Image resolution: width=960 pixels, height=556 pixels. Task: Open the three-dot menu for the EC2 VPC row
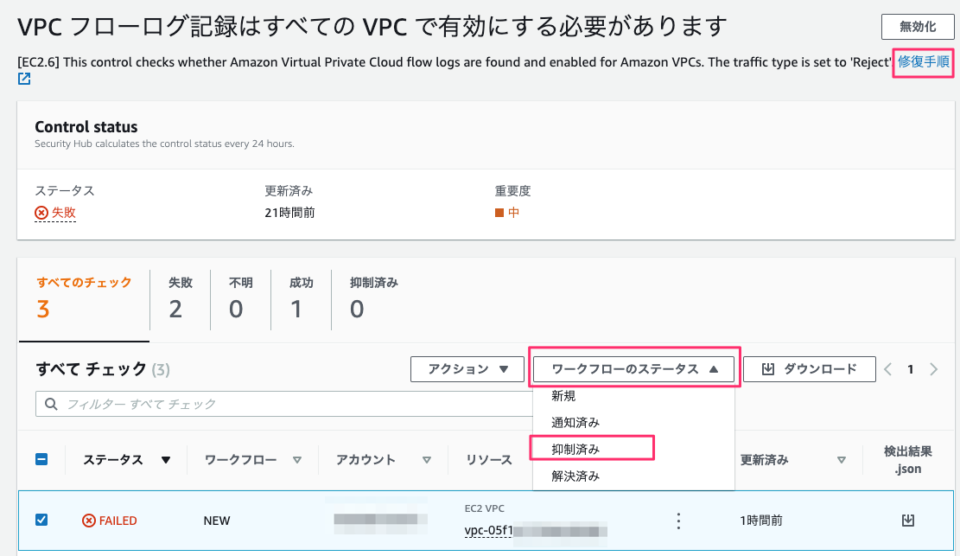click(679, 521)
